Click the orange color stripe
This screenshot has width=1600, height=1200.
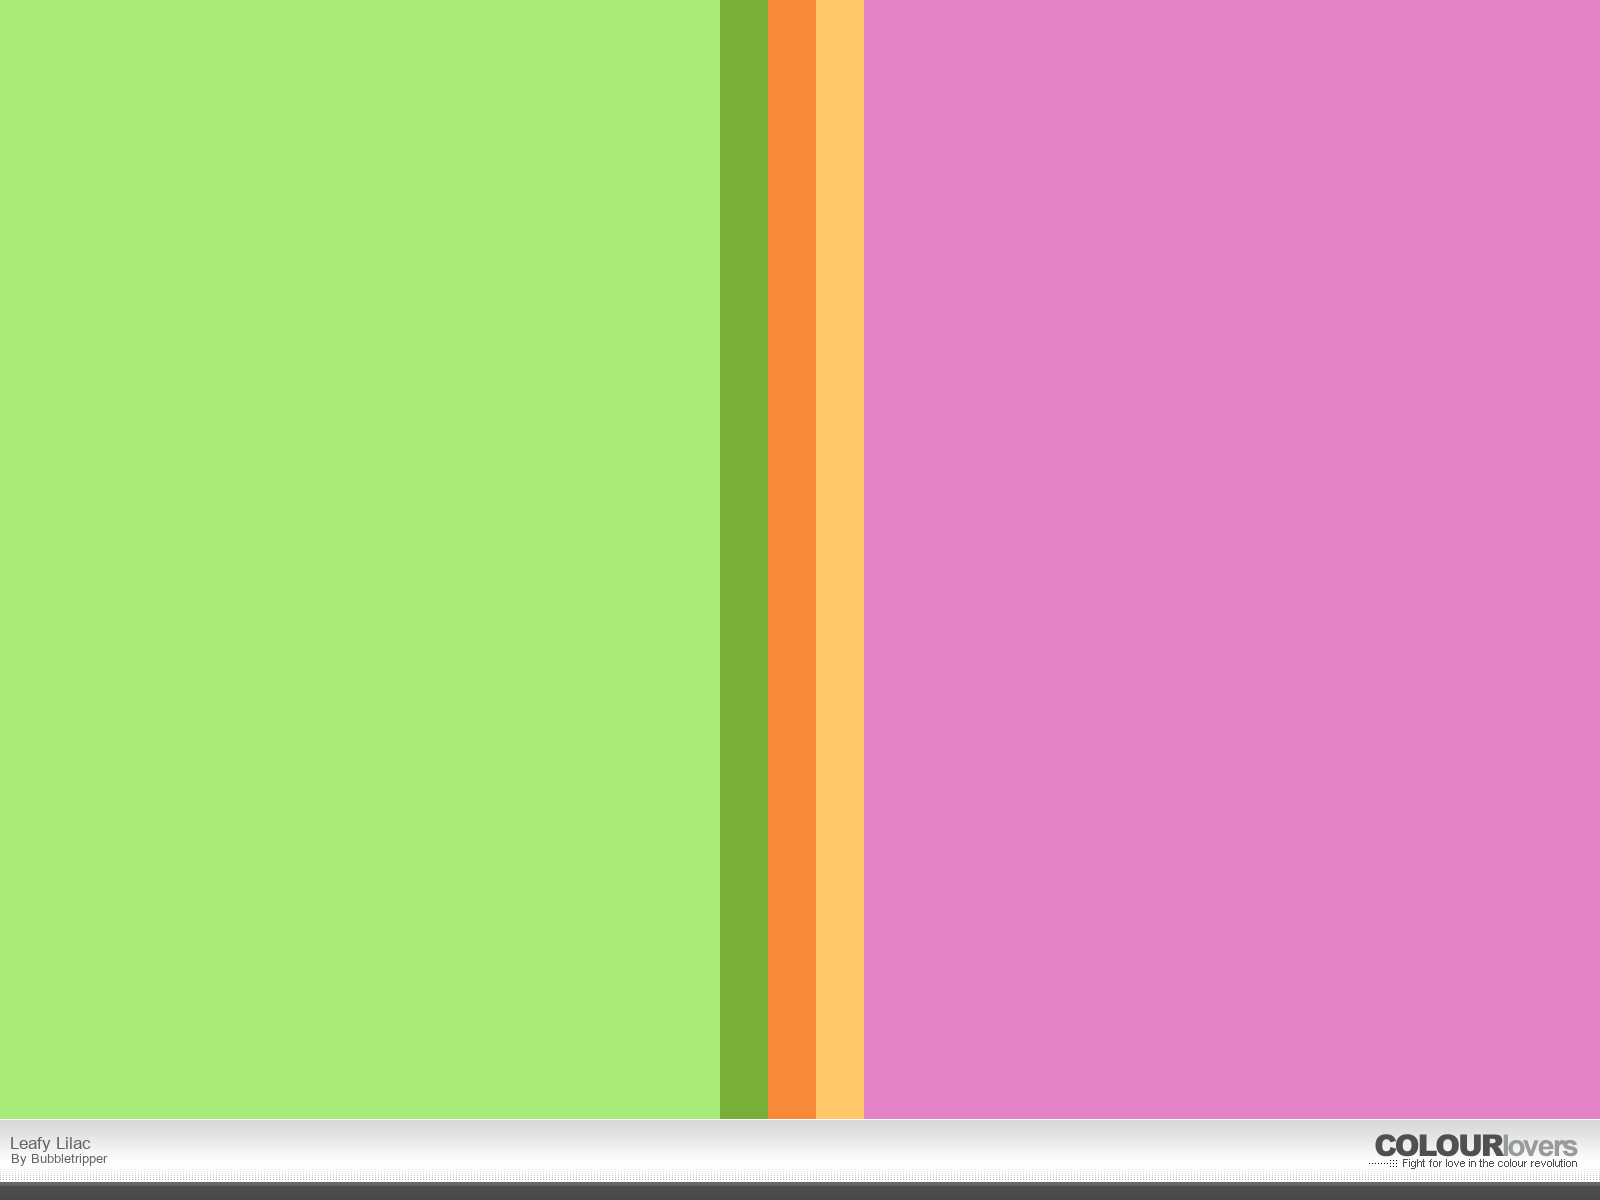coord(792,559)
